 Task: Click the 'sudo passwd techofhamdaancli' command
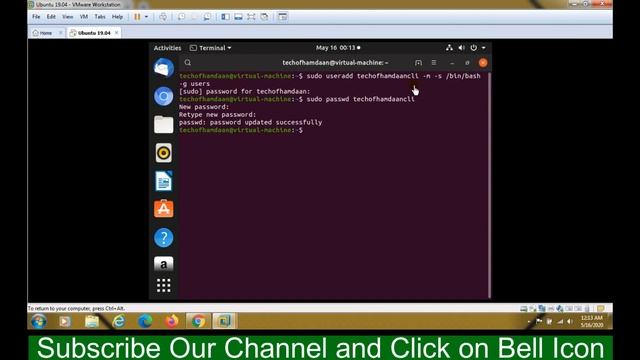tap(360, 99)
